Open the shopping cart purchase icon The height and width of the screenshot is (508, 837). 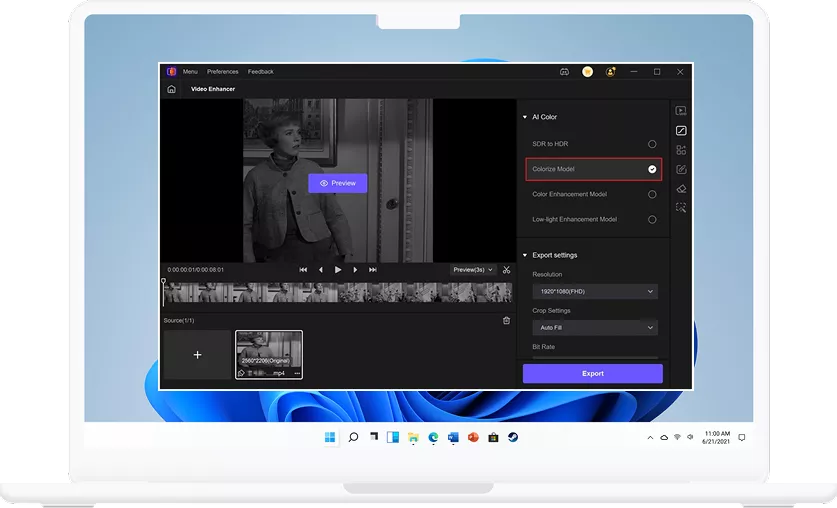pyautogui.click(x=587, y=72)
